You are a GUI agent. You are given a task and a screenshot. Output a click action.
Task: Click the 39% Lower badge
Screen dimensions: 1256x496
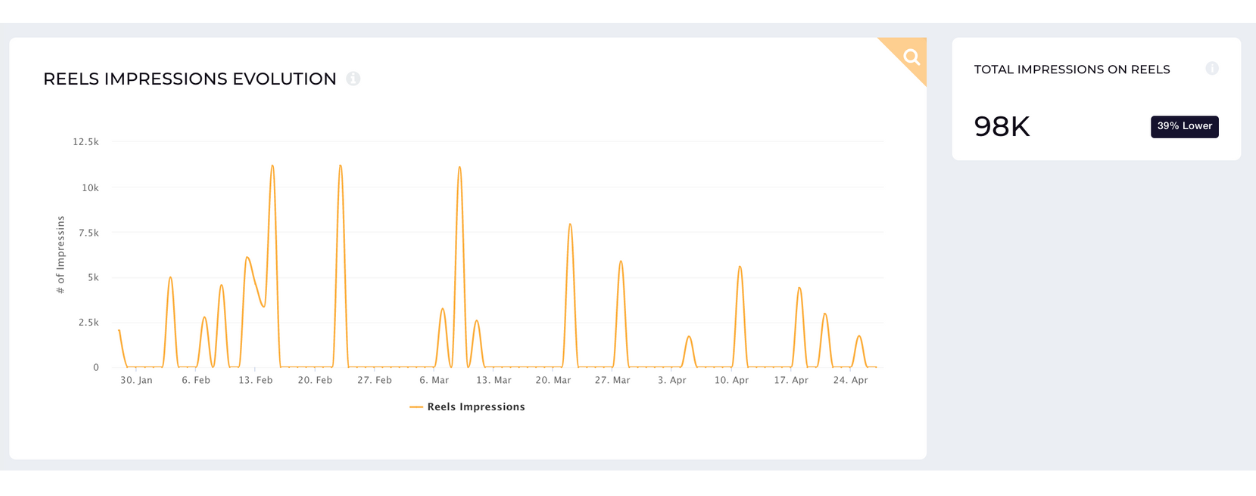1184,126
